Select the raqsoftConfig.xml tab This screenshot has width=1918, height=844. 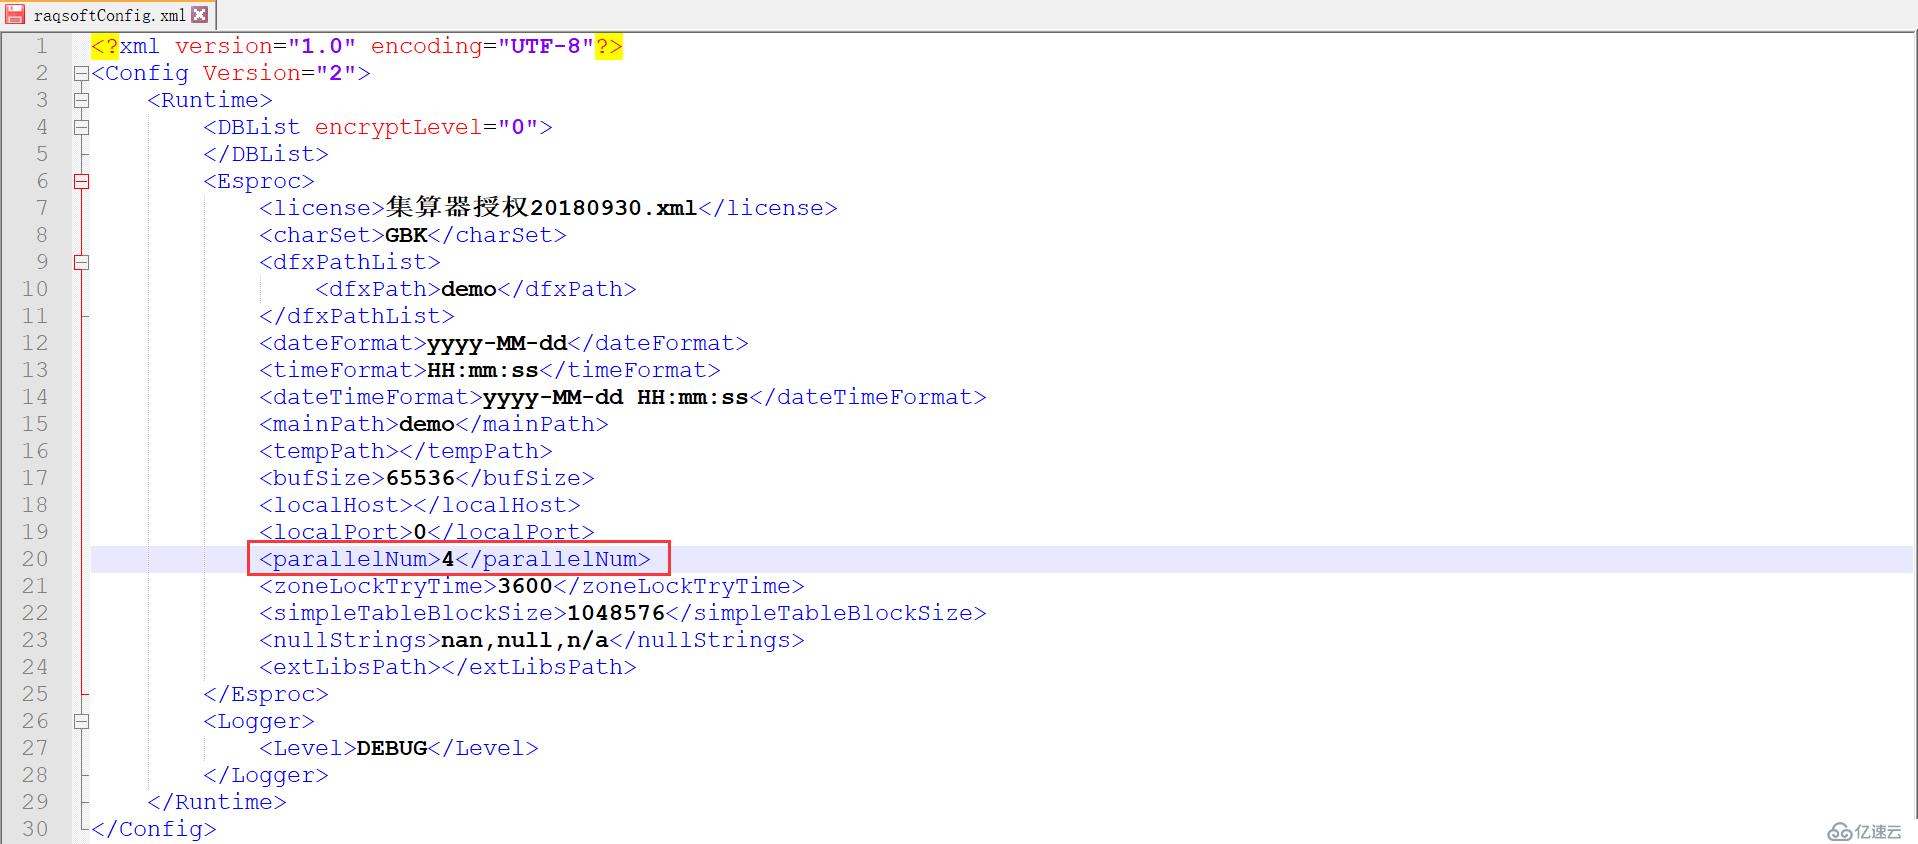tap(108, 15)
